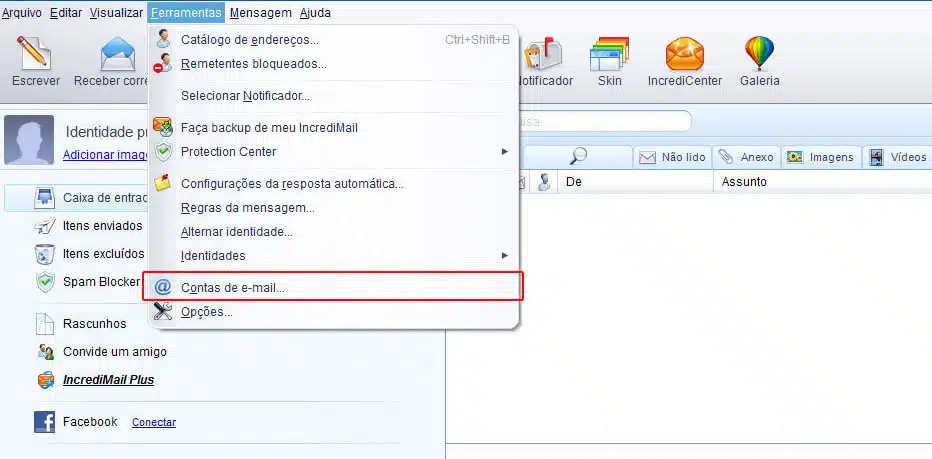Open IncrediCenter from the toolbar

[x=684, y=54]
